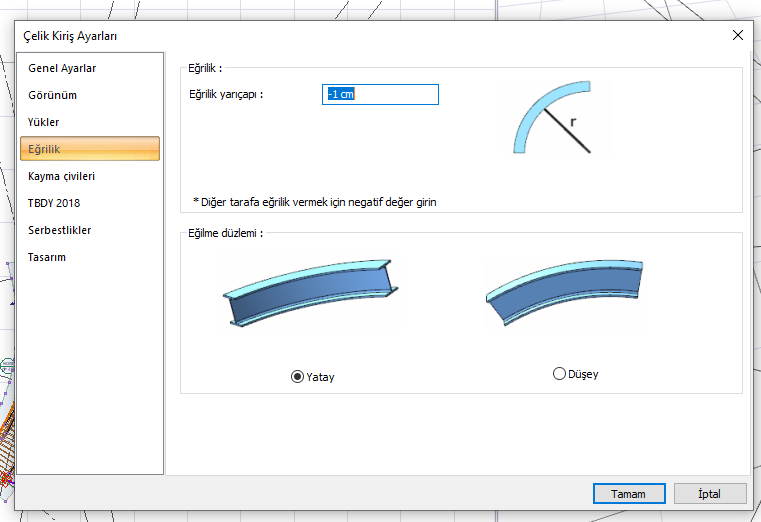The height and width of the screenshot is (522, 761).
Task: Select Yükler in the sidebar list
Action: (44, 122)
